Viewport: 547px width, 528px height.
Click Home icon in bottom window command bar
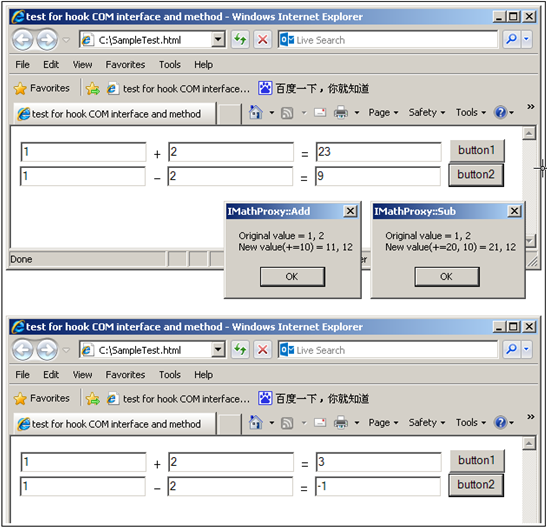coord(255,422)
